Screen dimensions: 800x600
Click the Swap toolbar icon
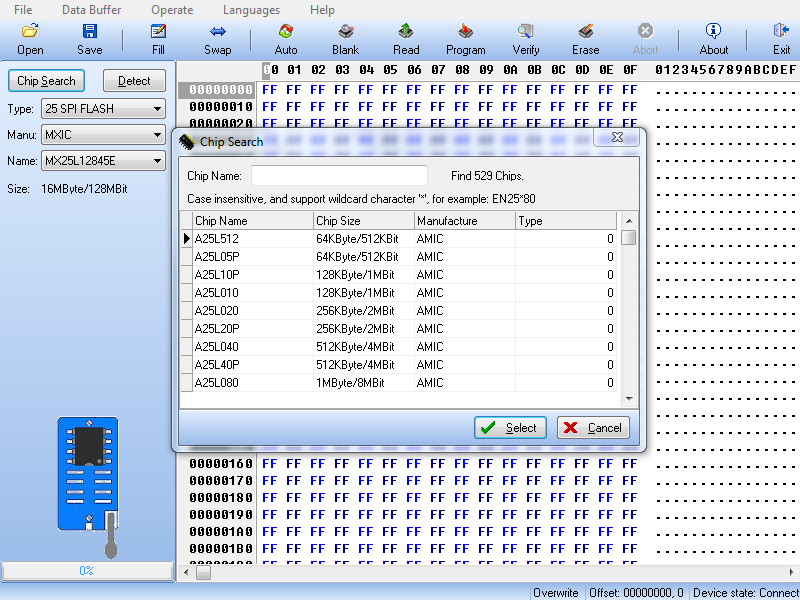click(217, 39)
